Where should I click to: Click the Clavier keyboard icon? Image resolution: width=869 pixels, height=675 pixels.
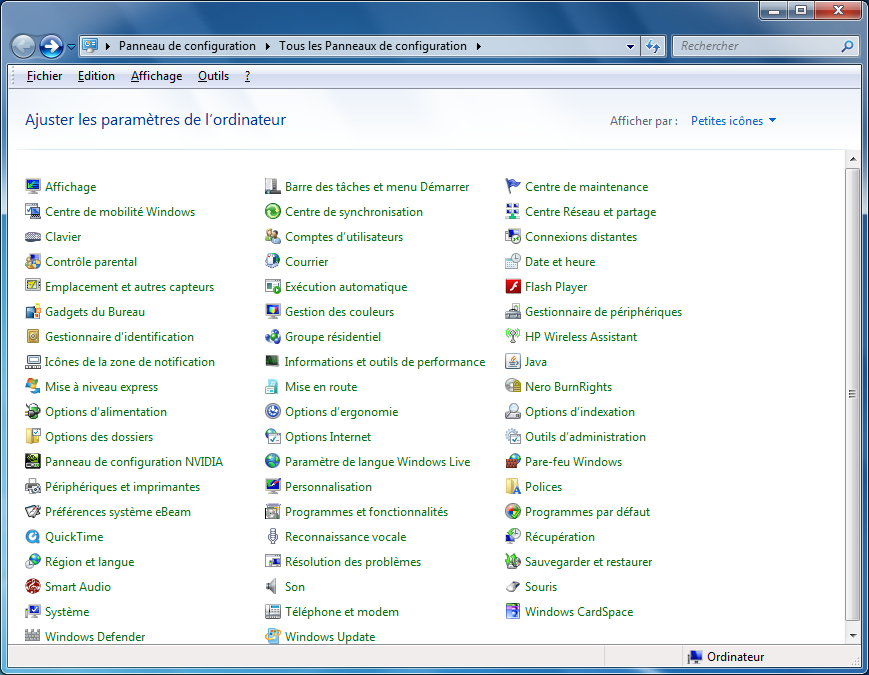33,237
